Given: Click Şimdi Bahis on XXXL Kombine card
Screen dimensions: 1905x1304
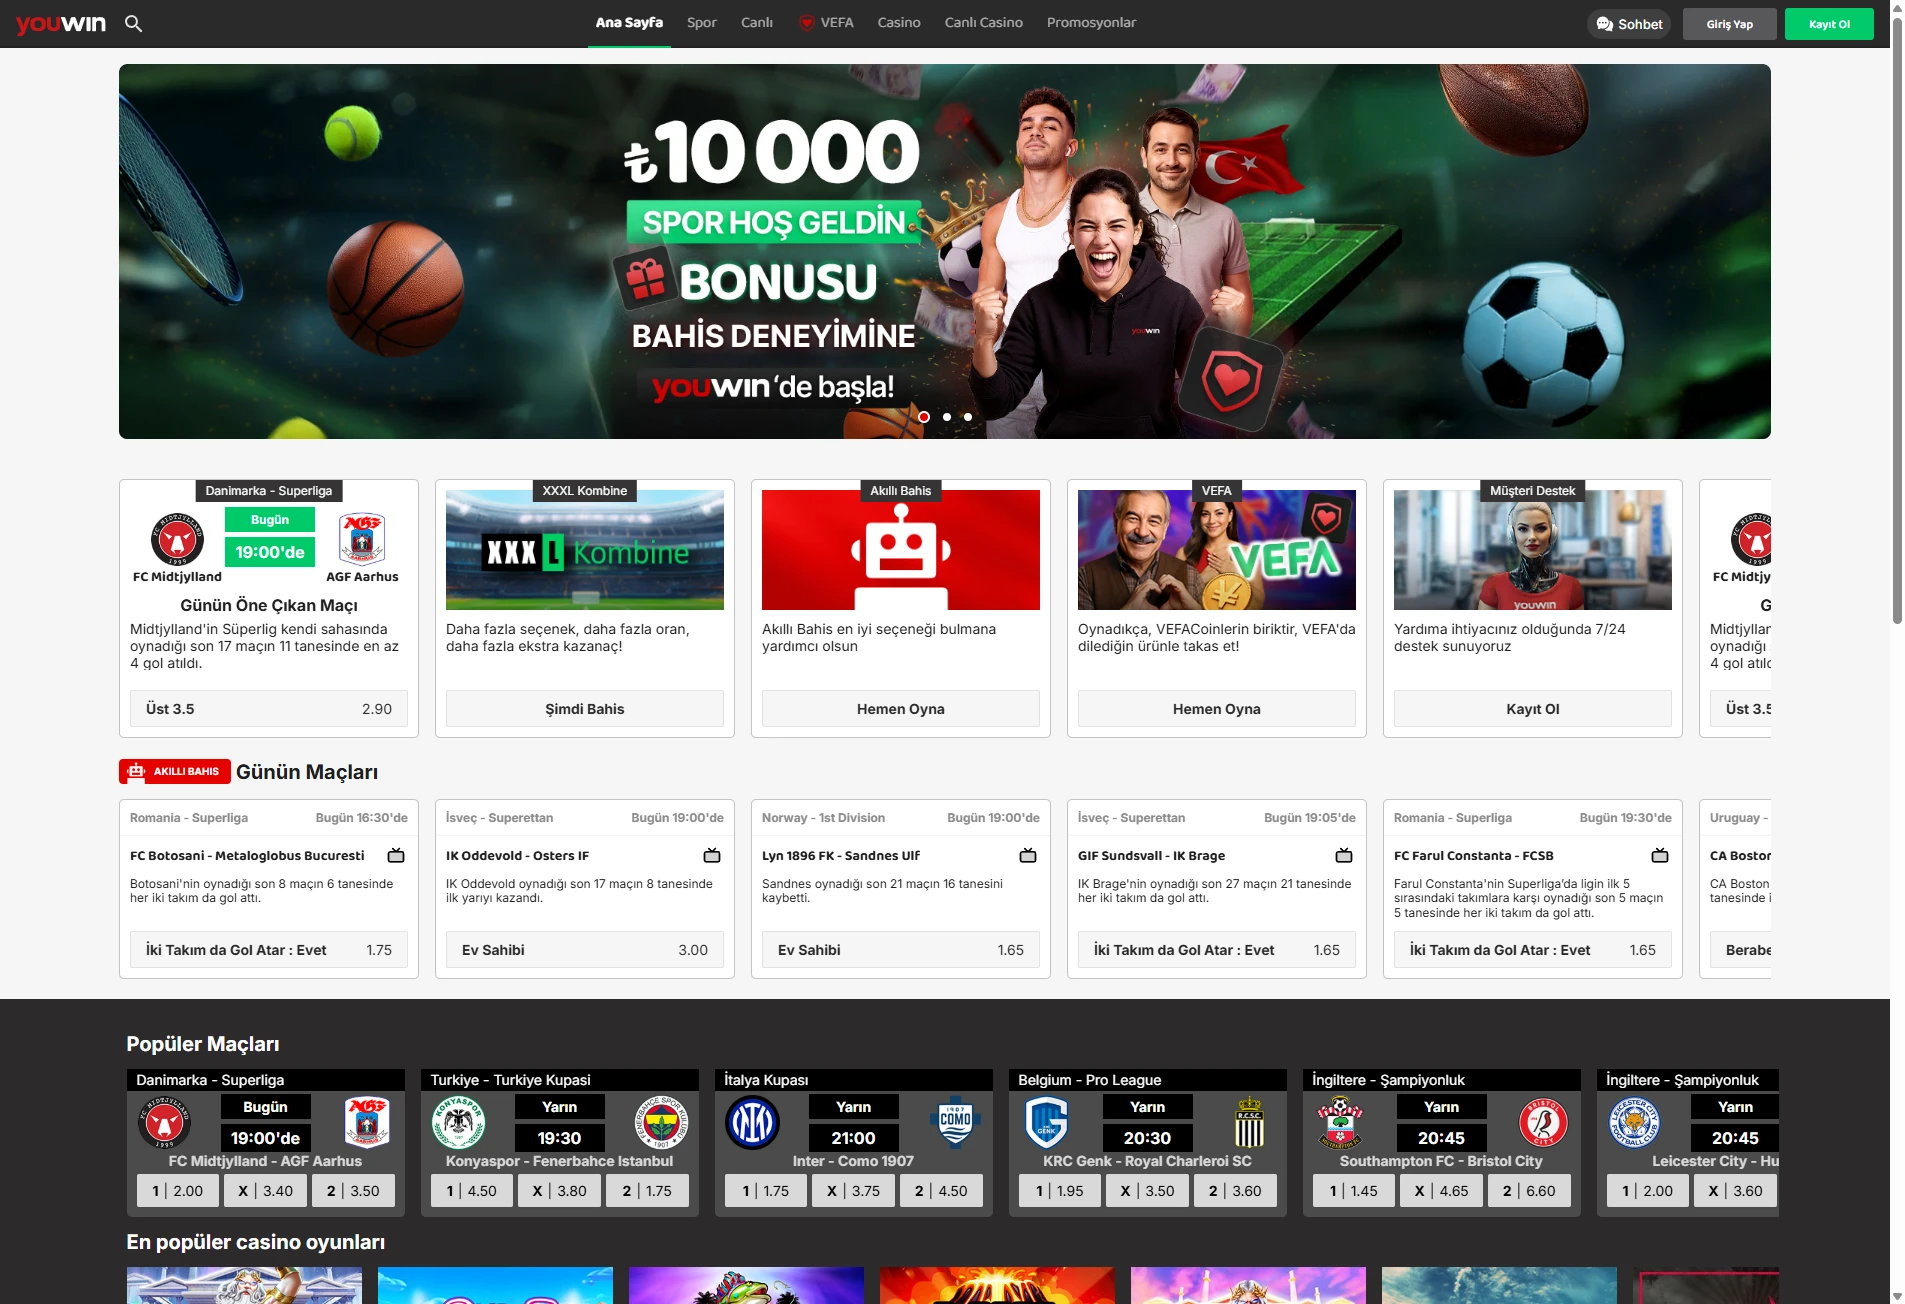Looking at the screenshot, I should point(585,709).
